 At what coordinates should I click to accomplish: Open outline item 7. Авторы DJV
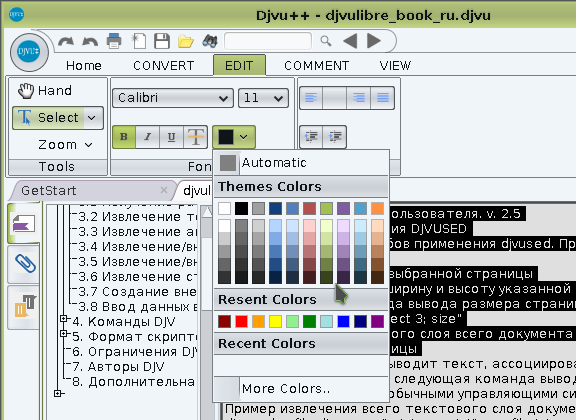coord(118,367)
